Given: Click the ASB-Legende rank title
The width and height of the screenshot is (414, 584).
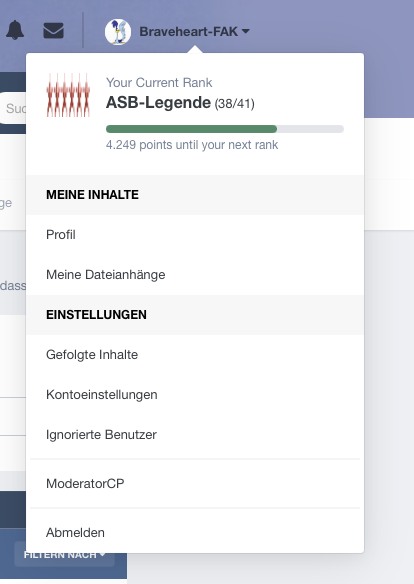Looking at the screenshot, I should pyautogui.click(x=158, y=102).
